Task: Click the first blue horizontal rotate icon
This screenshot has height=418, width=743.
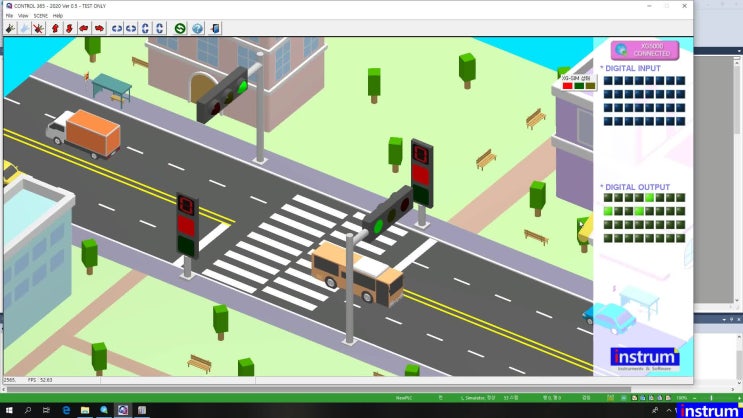Action: tap(117, 28)
